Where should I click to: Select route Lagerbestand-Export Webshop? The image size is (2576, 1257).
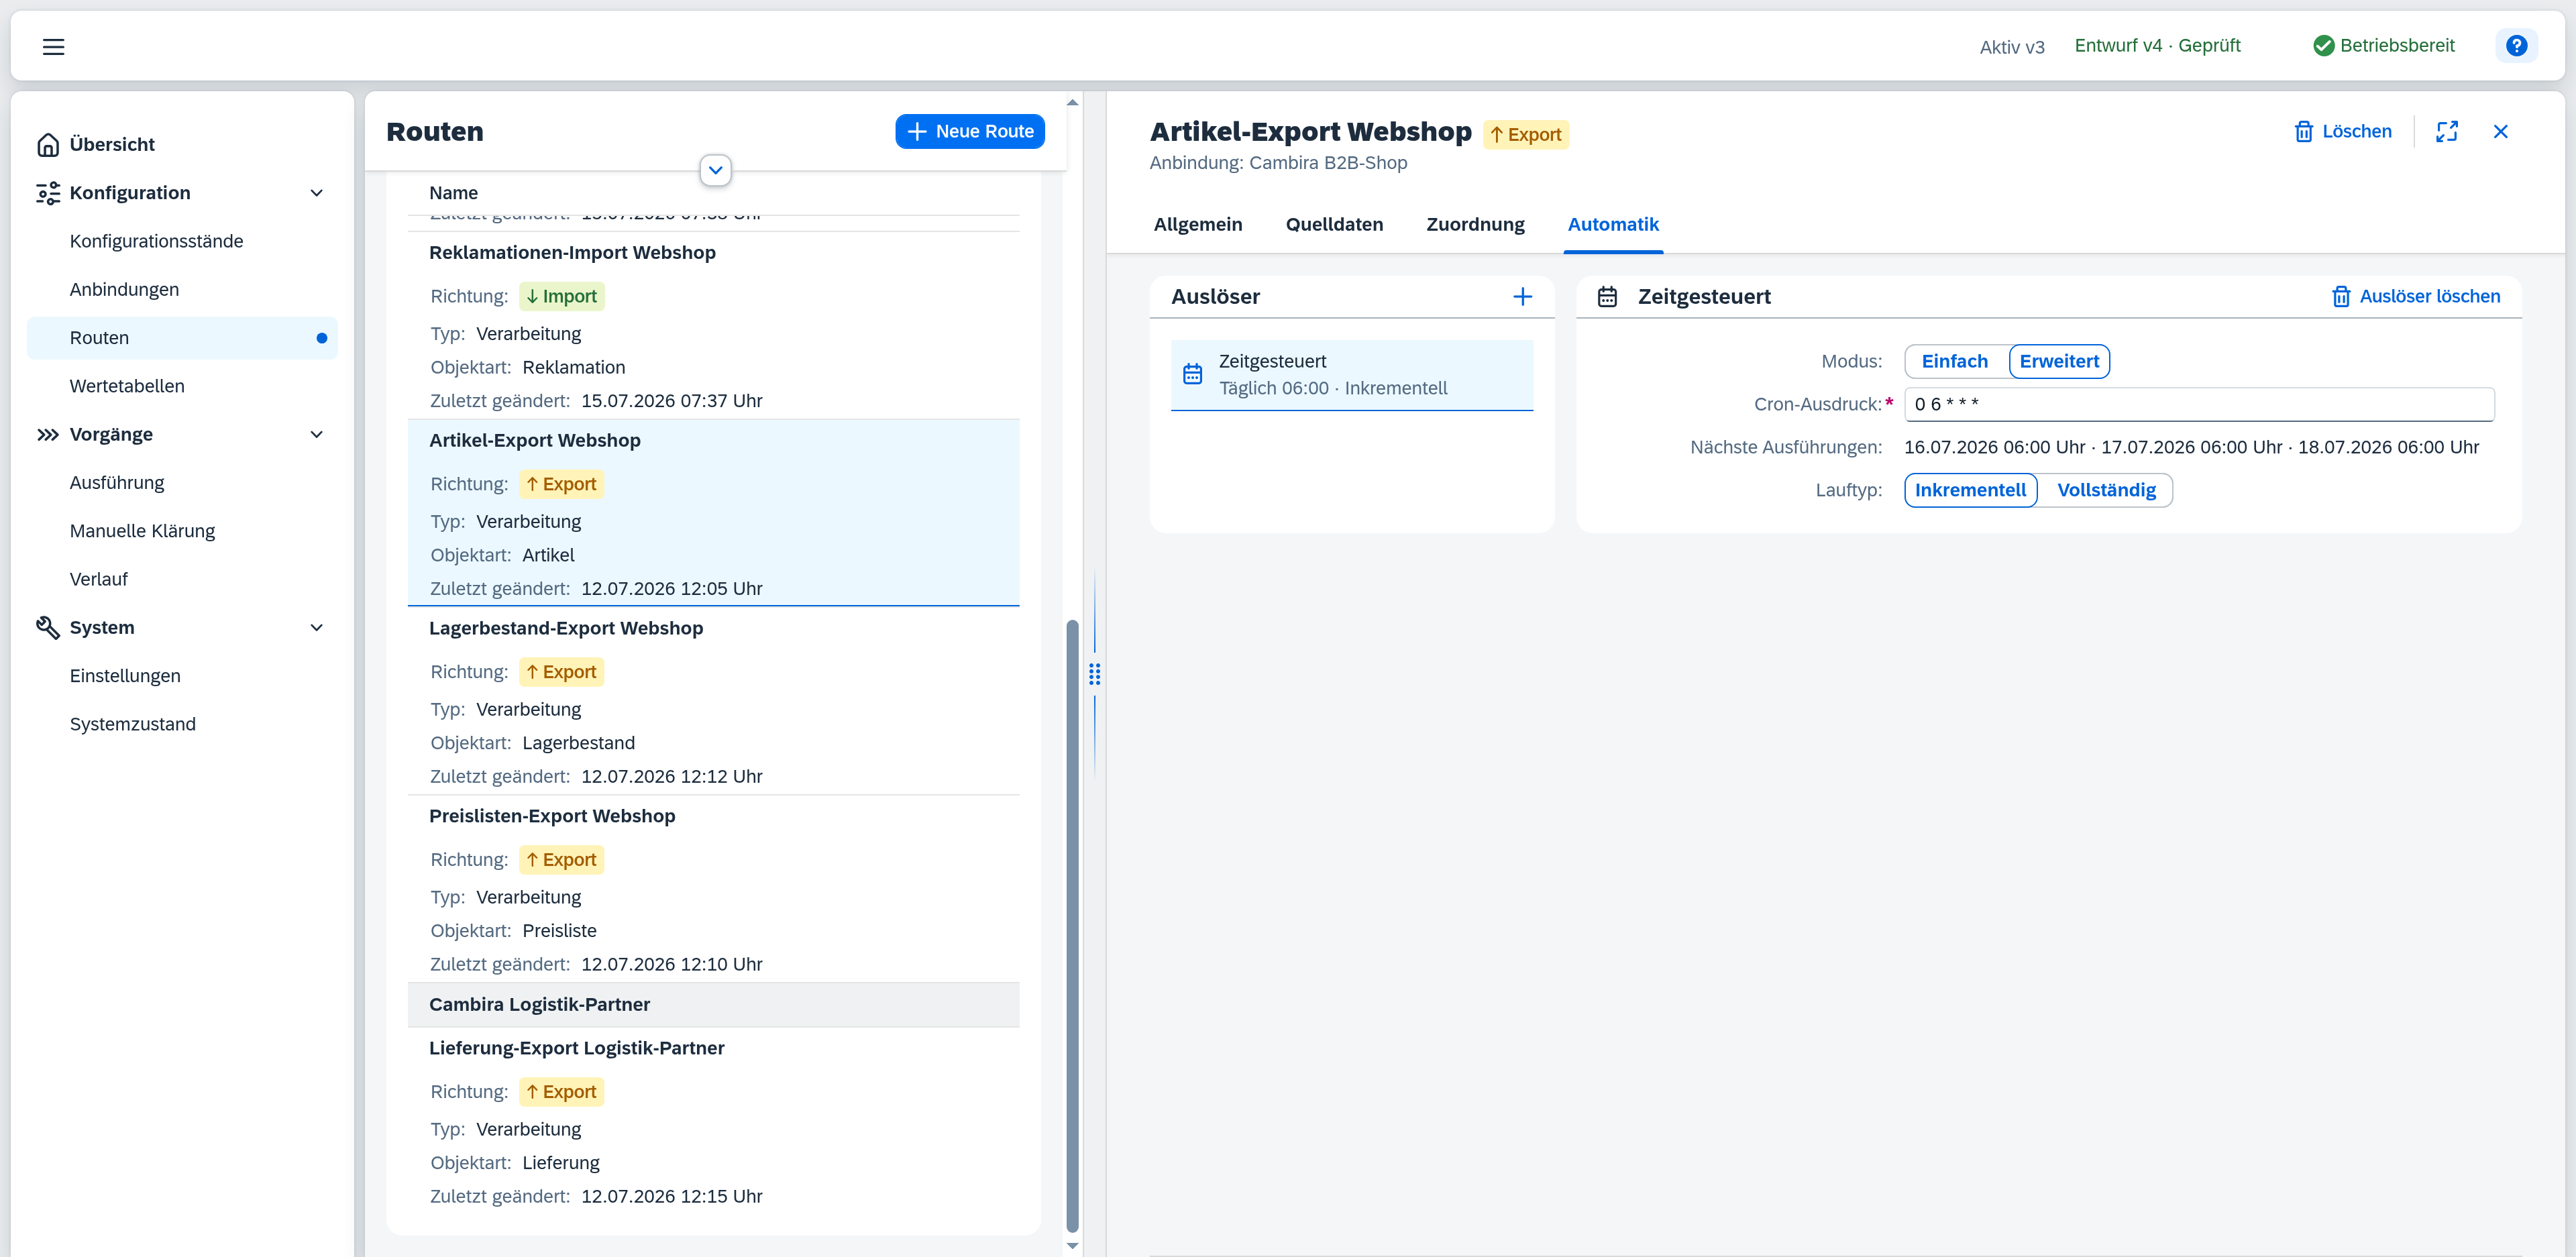tap(713, 701)
